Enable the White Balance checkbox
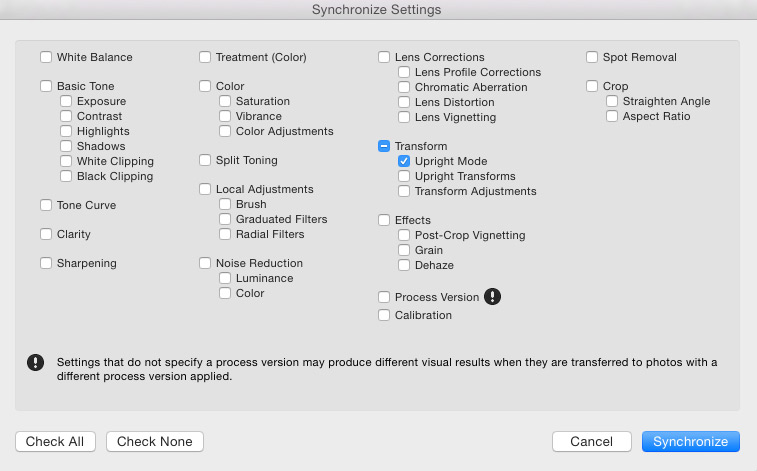This screenshot has width=757, height=471. point(46,57)
